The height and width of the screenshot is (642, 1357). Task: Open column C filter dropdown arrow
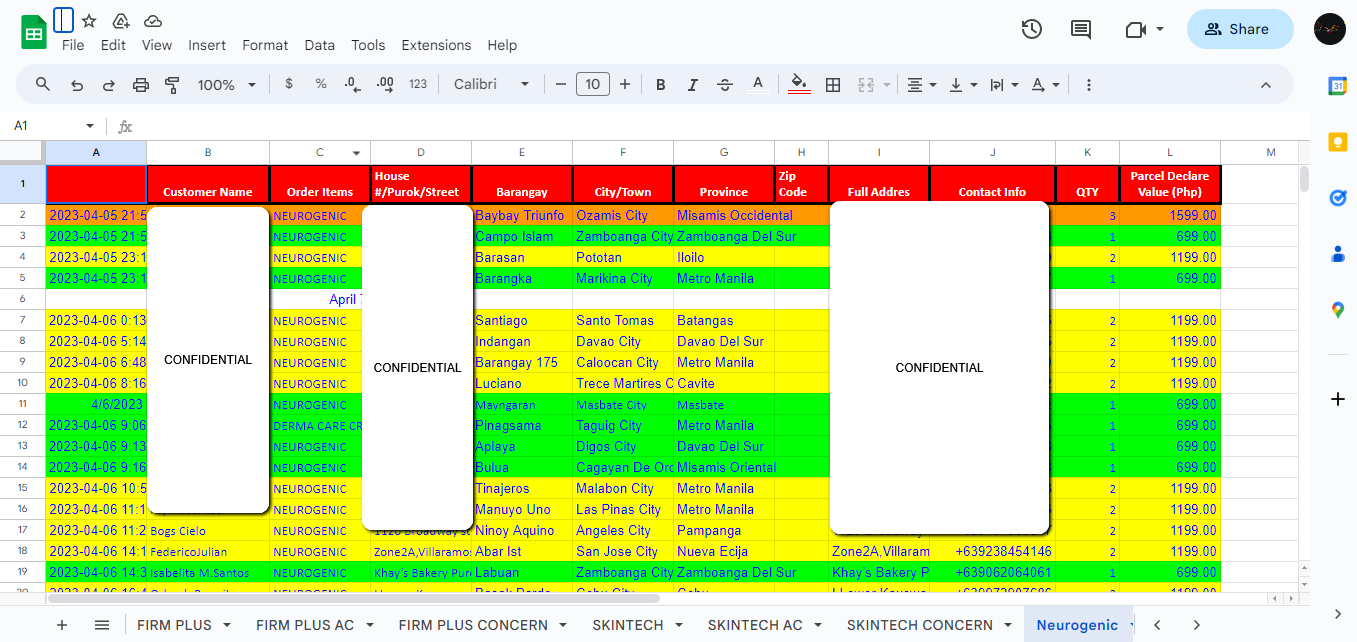pyautogui.click(x=356, y=153)
